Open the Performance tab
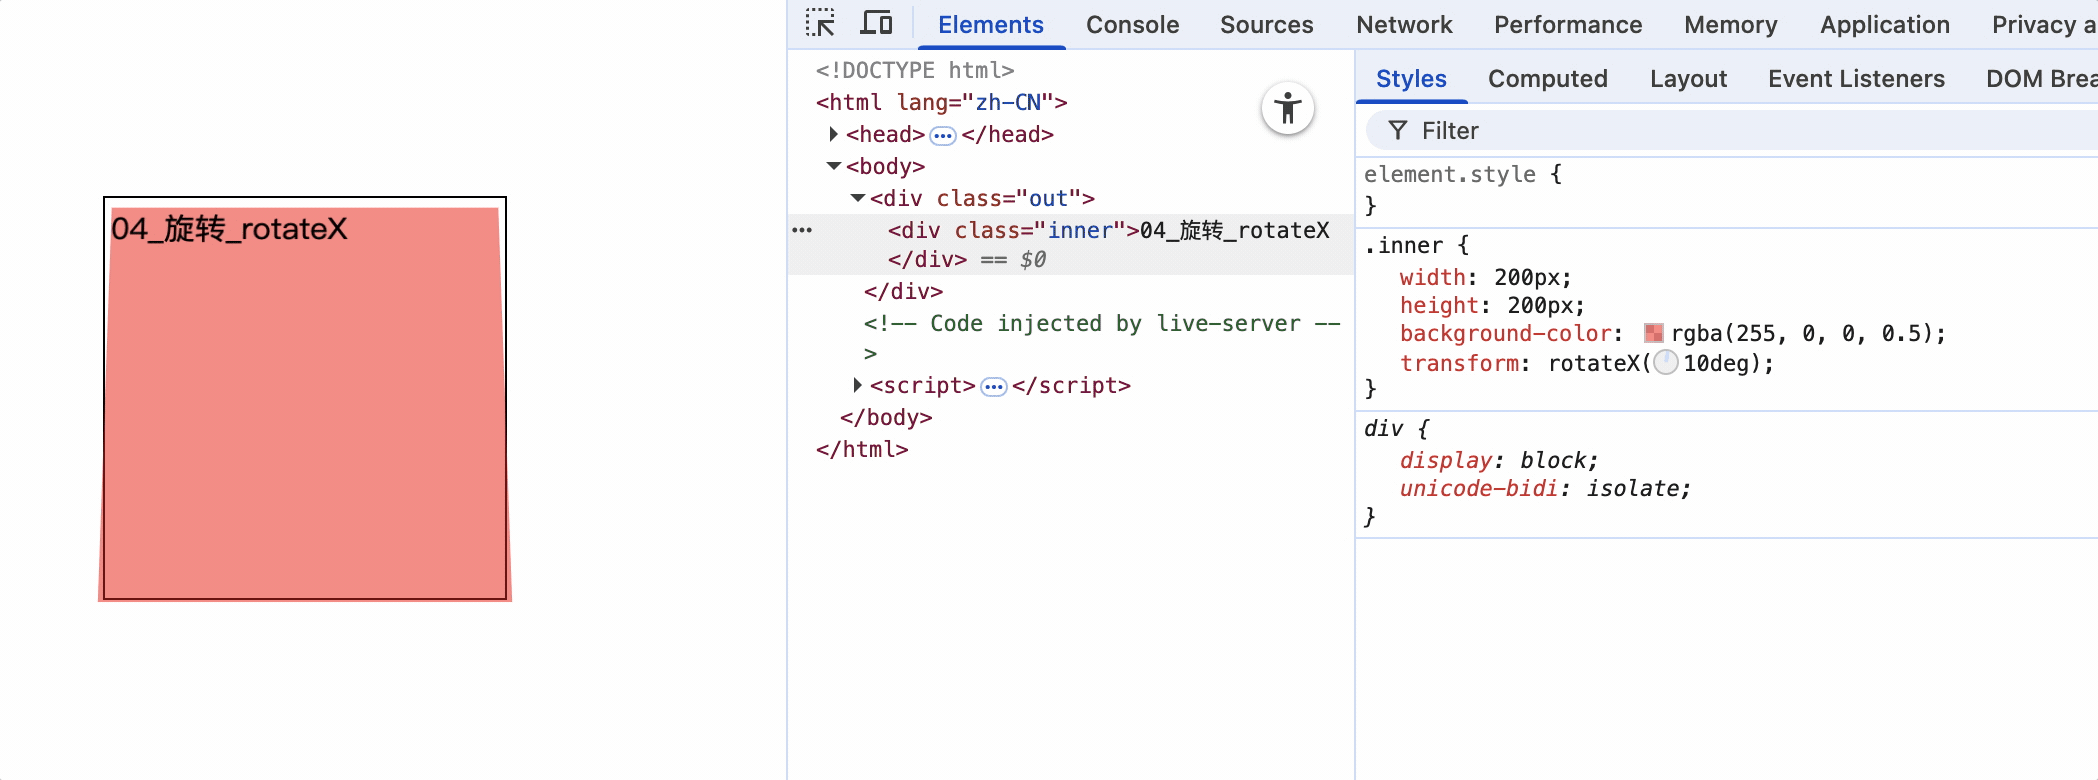Viewport: 2098px width, 780px height. (1568, 24)
